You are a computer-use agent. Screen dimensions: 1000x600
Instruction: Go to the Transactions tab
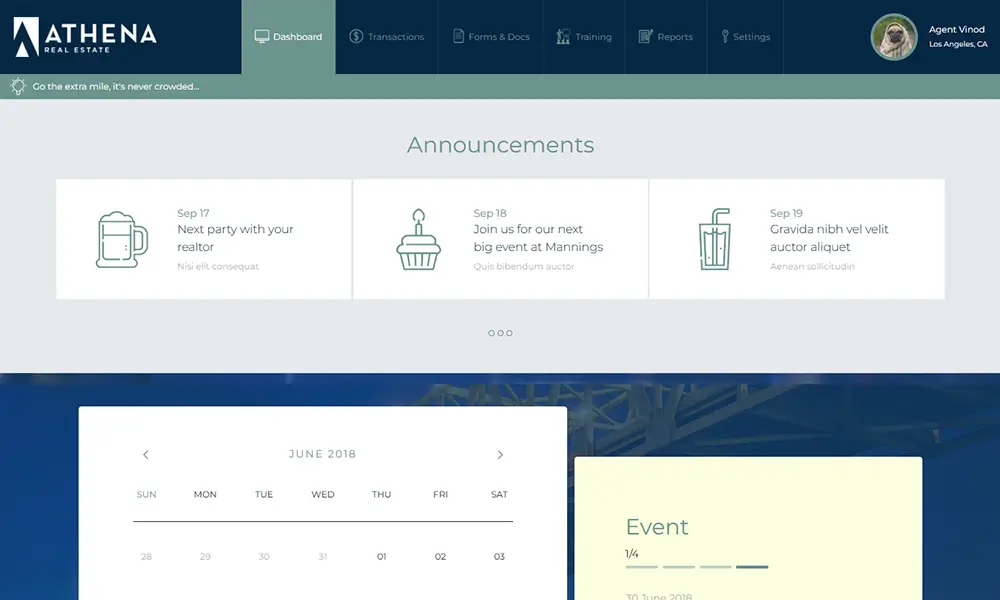(x=386, y=37)
